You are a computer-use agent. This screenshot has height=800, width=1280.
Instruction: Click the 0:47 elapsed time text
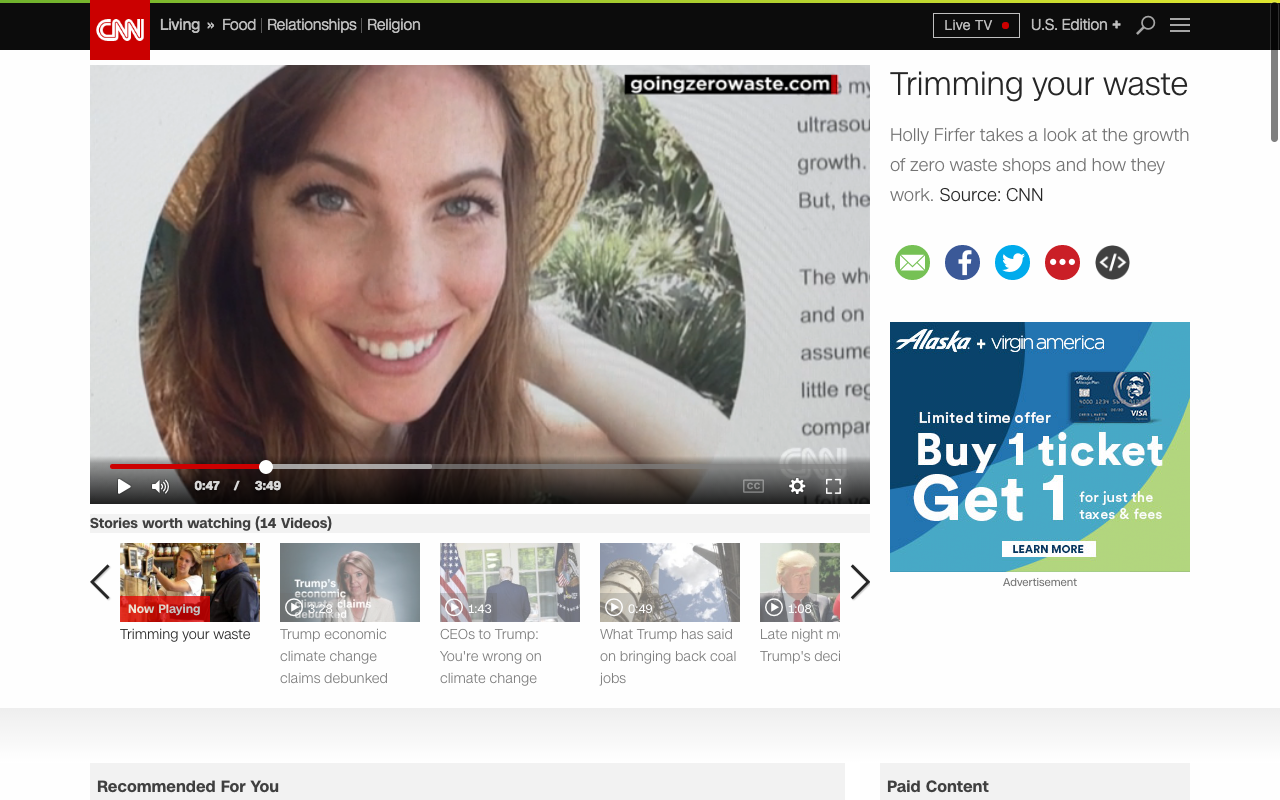(x=207, y=486)
